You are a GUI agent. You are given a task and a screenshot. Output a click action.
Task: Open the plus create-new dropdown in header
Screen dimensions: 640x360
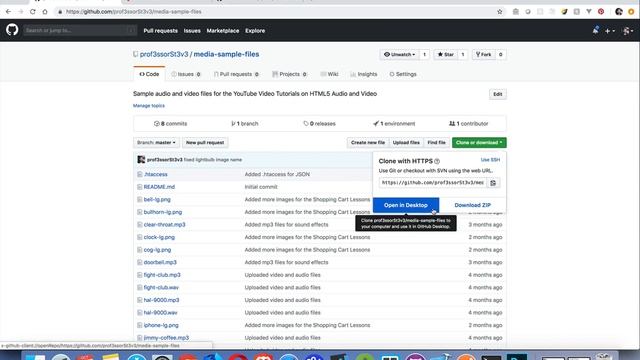[x=610, y=31]
